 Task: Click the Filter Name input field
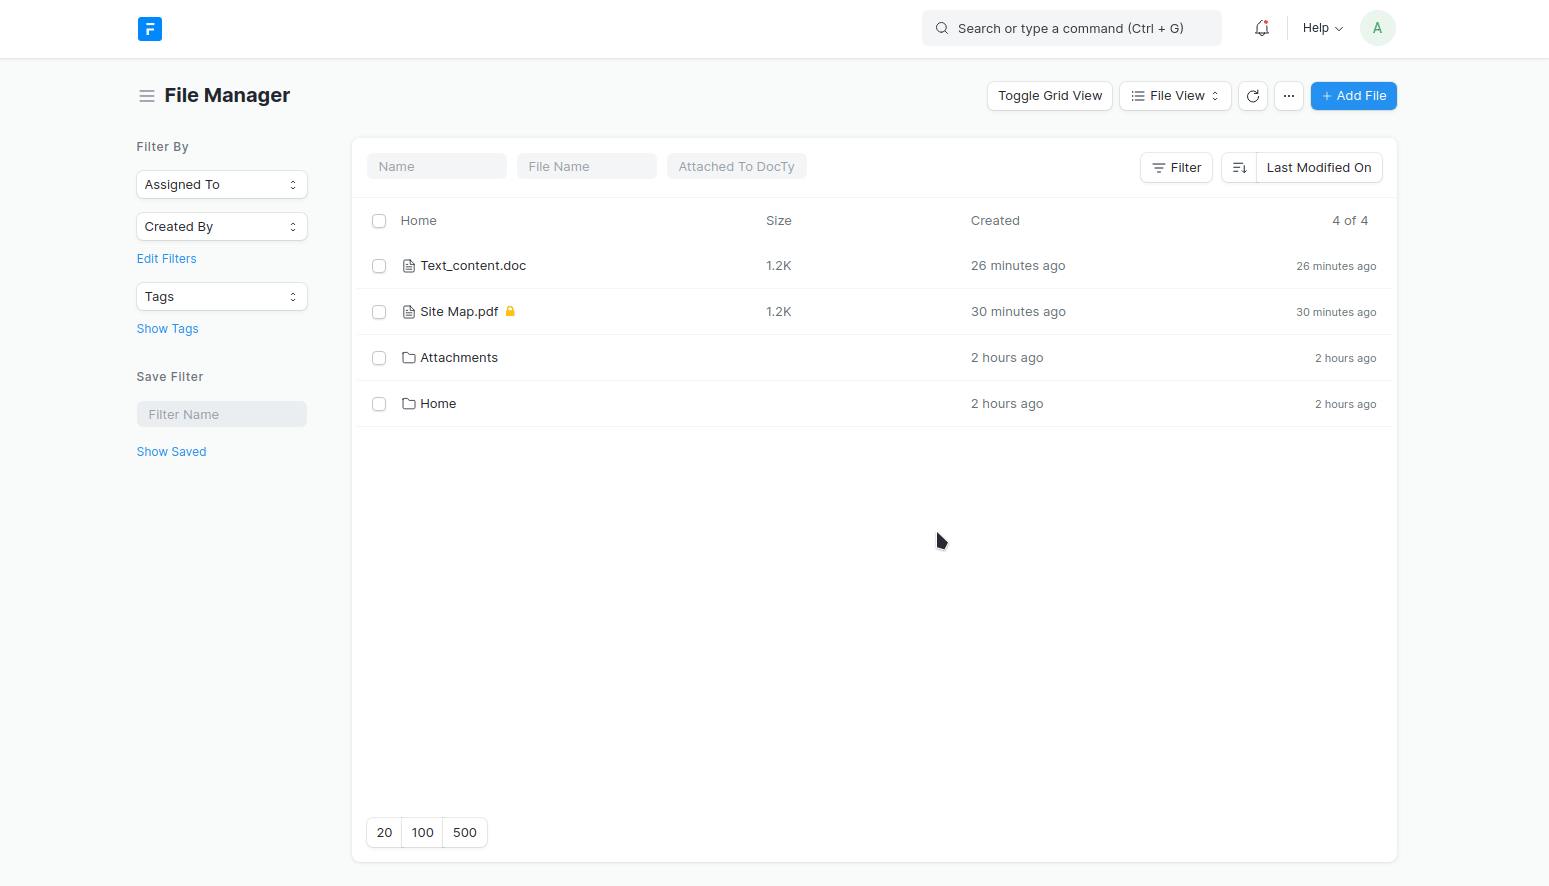[221, 413]
